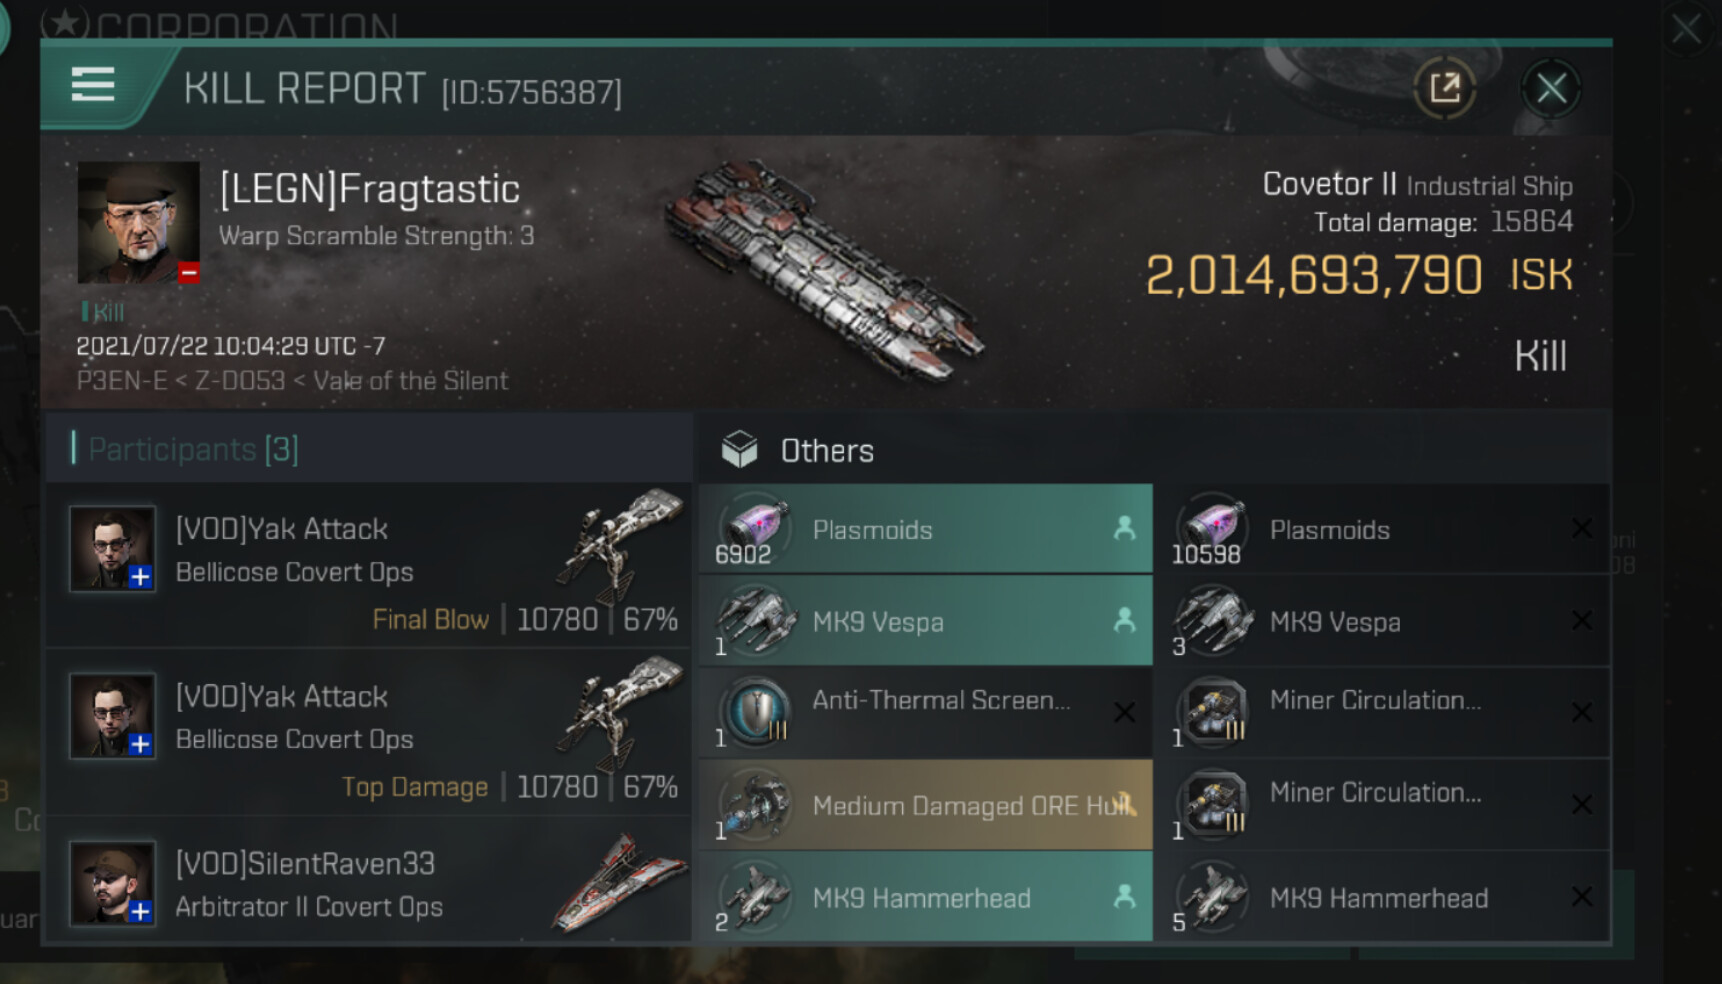1722x984 pixels.
Task: Click the Anti-Thermal Screen module icon
Action: (757, 711)
